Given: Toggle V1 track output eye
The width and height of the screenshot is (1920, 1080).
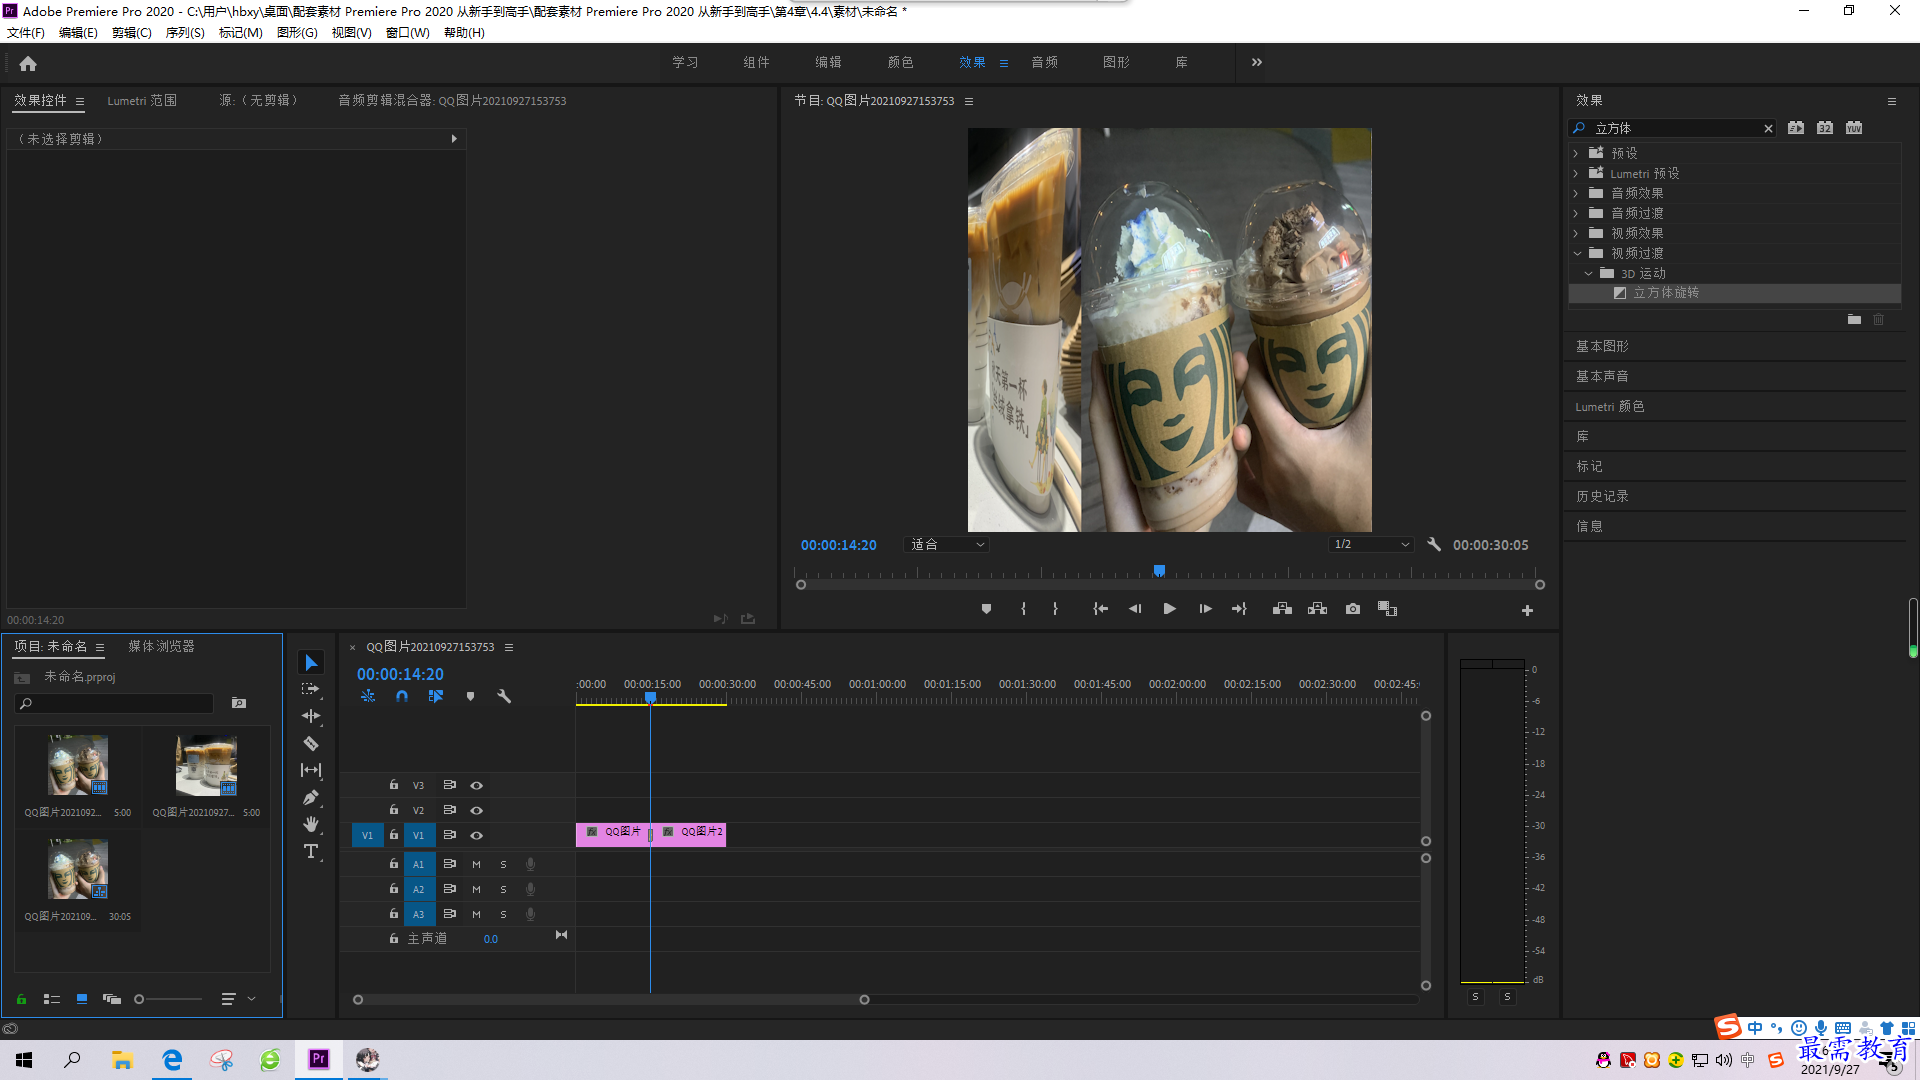Looking at the screenshot, I should tap(477, 836).
